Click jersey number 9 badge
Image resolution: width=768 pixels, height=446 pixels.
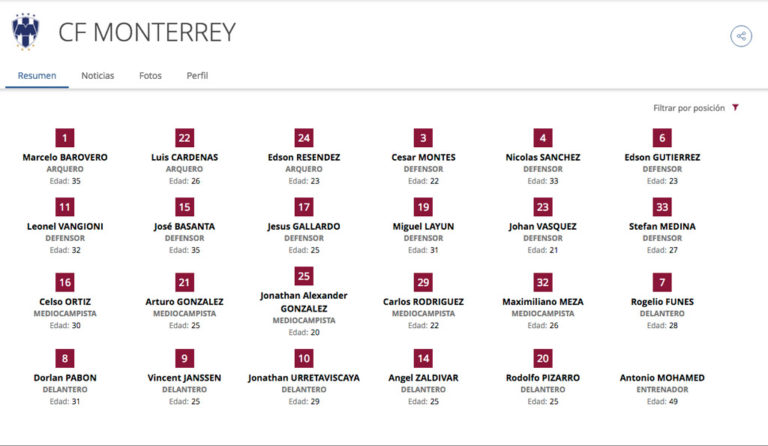(184, 358)
